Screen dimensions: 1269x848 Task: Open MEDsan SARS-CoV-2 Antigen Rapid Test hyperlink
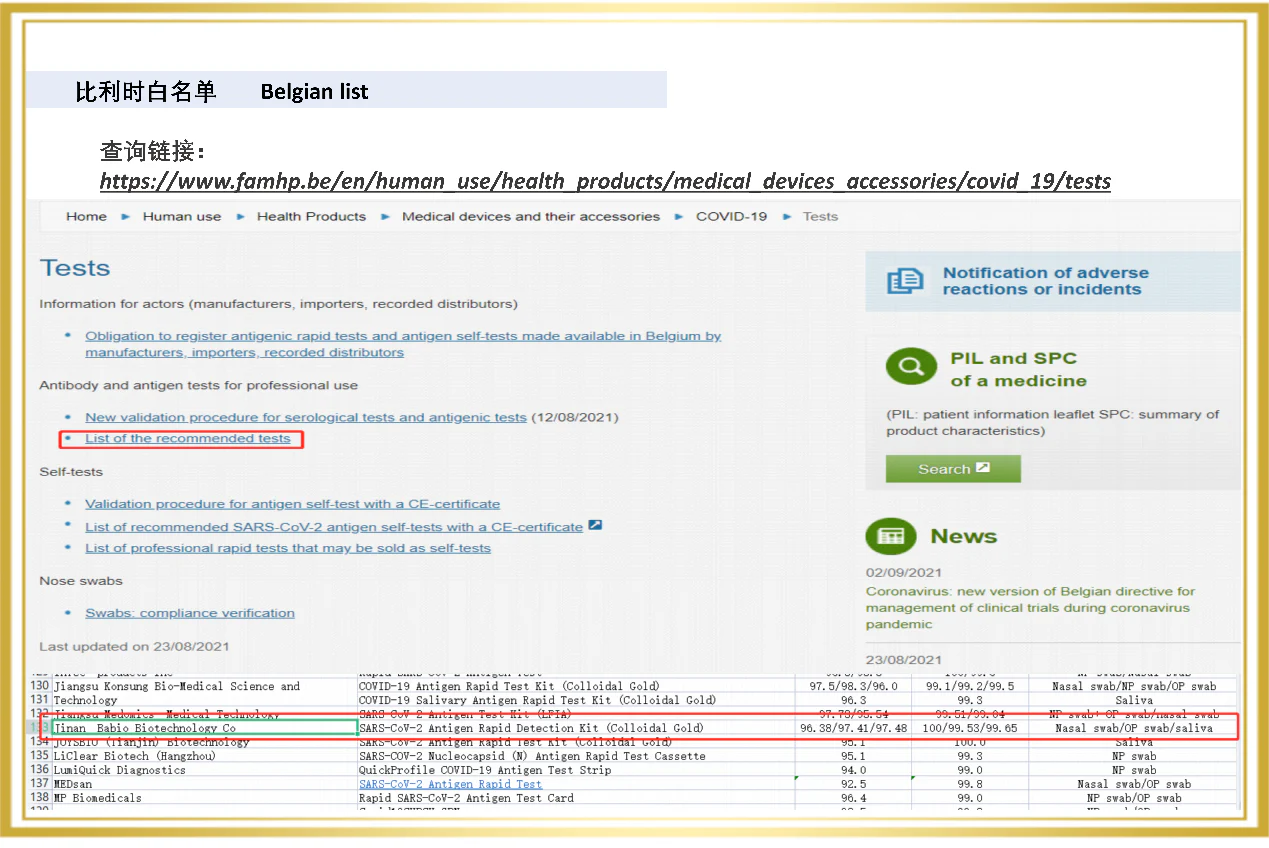[x=450, y=784]
